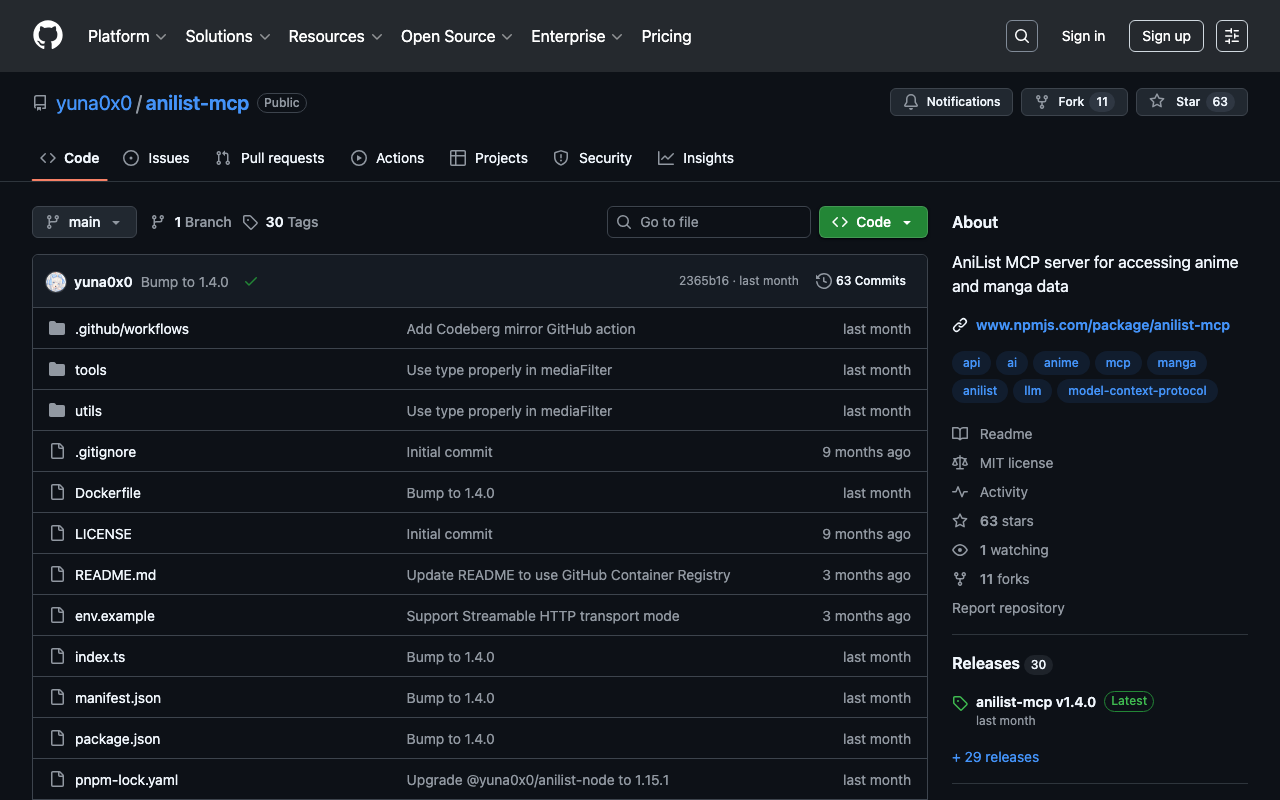Viewport: 1280px width, 800px height.
Task: Open the npmjs.com package link
Action: click(x=1102, y=325)
